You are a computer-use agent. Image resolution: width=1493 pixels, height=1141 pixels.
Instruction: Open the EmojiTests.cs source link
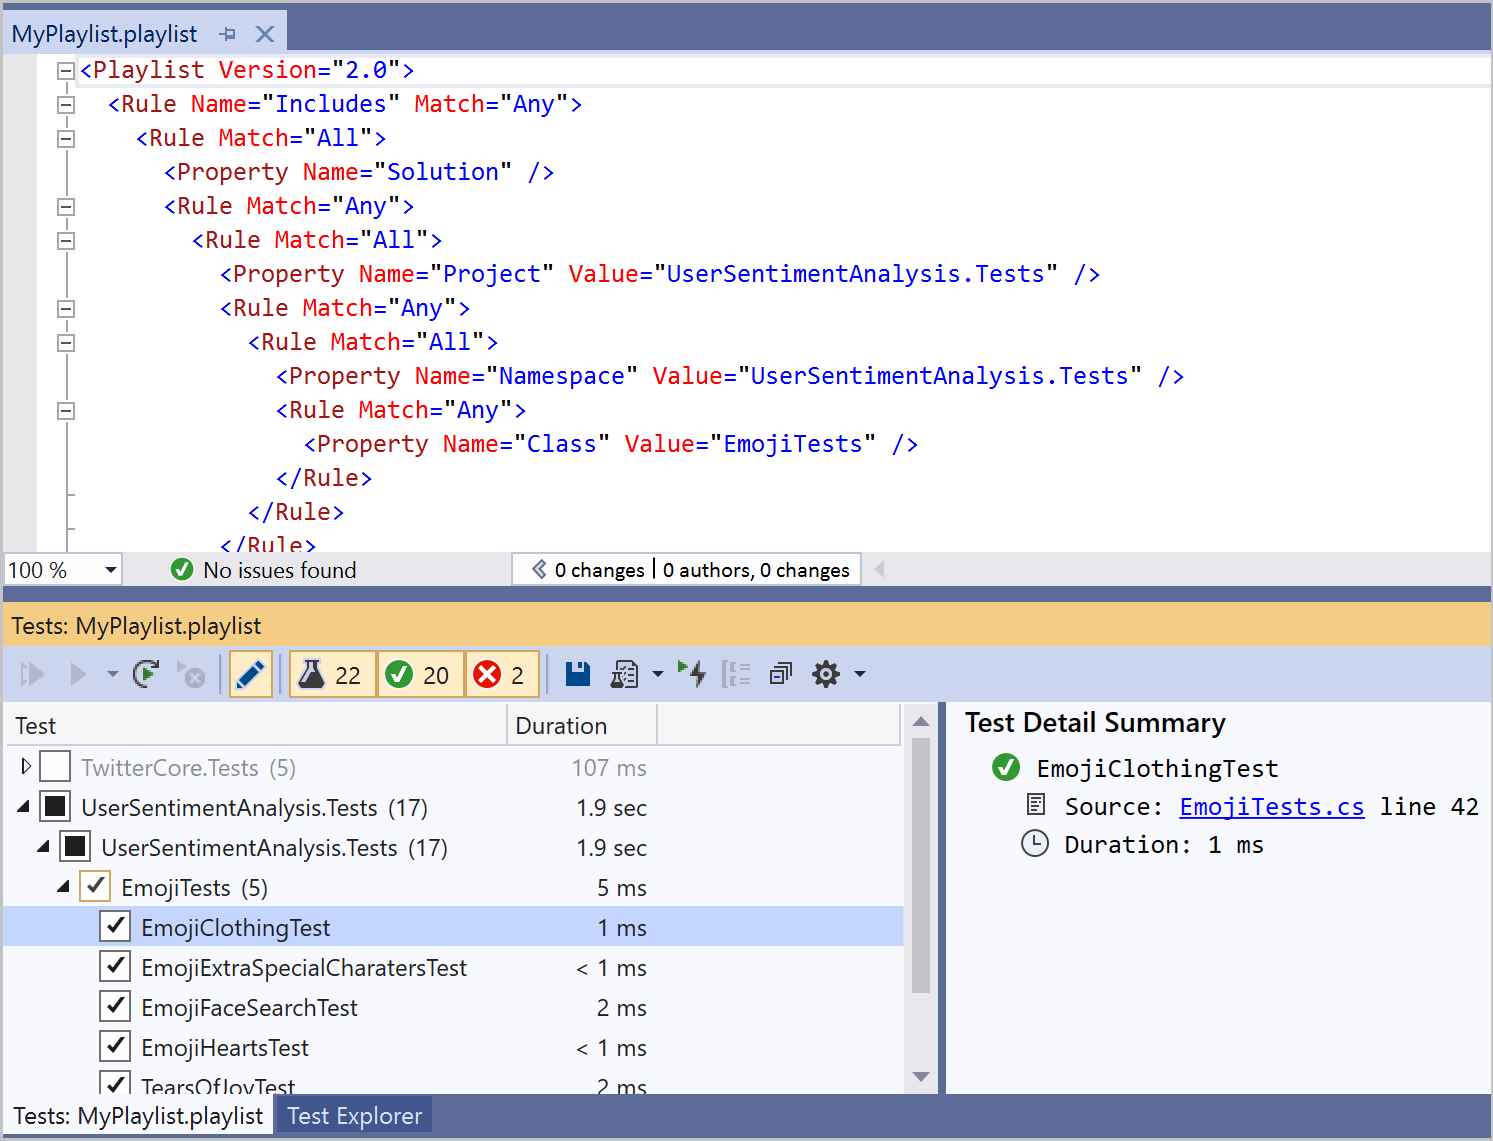click(1271, 807)
